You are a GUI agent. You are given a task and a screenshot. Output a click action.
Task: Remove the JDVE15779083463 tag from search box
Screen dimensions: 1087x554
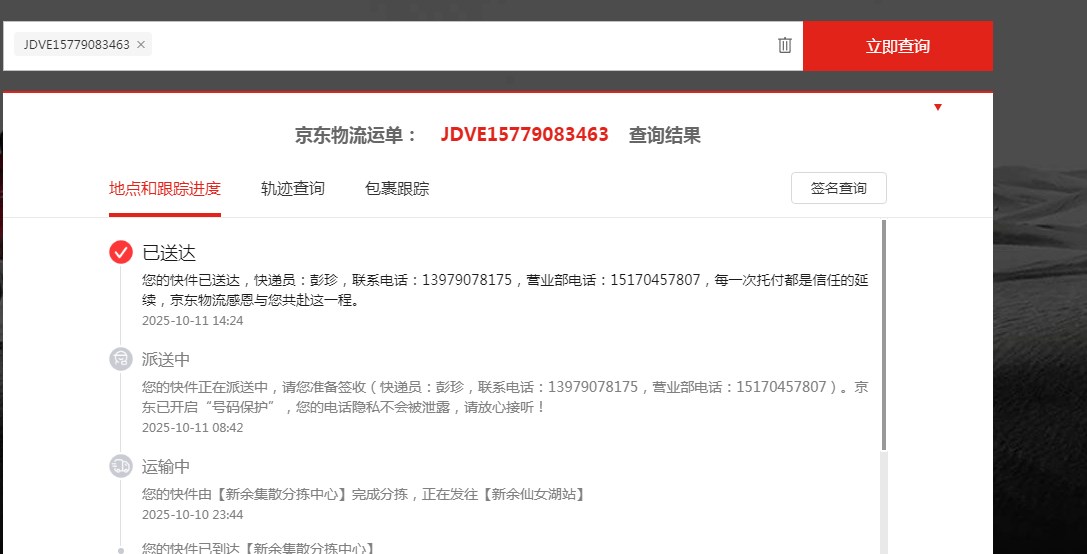click(141, 45)
